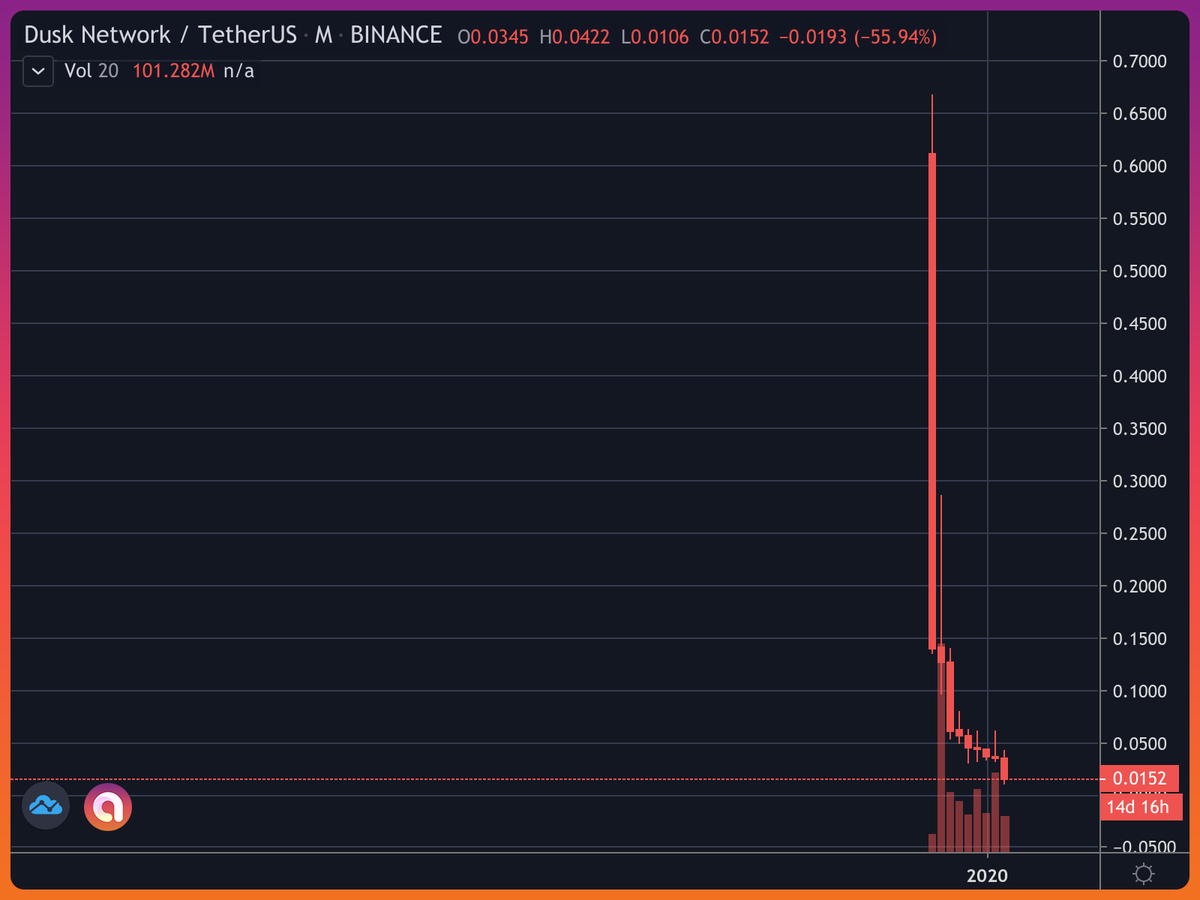Click the 0.4500 price axis label

point(1140,324)
